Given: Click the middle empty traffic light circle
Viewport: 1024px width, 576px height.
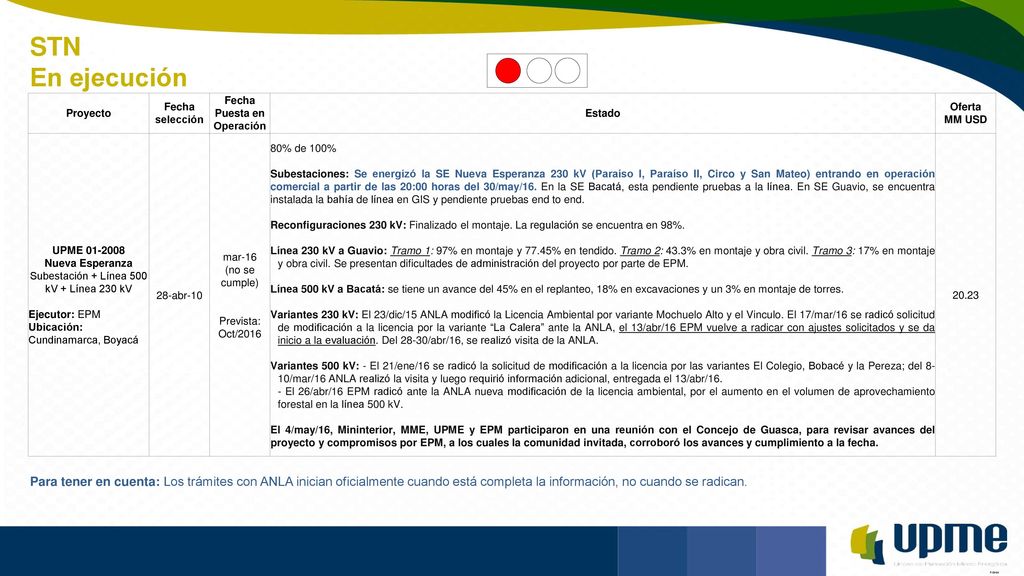Looking at the screenshot, I should point(539,71).
